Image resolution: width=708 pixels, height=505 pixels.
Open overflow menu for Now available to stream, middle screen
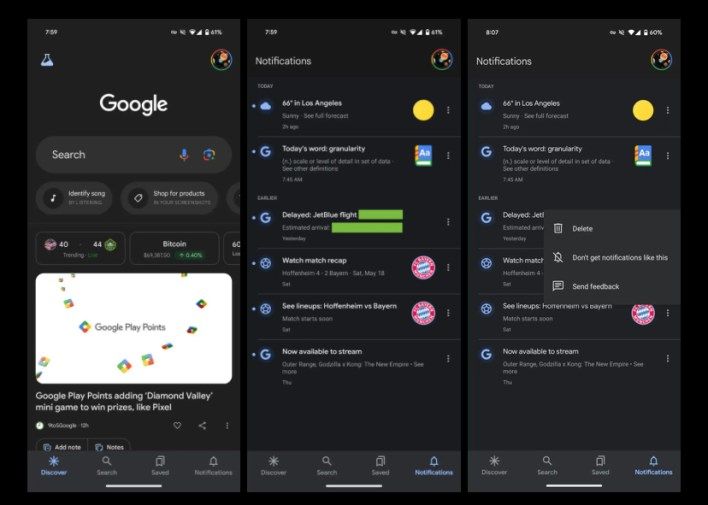tap(448, 359)
